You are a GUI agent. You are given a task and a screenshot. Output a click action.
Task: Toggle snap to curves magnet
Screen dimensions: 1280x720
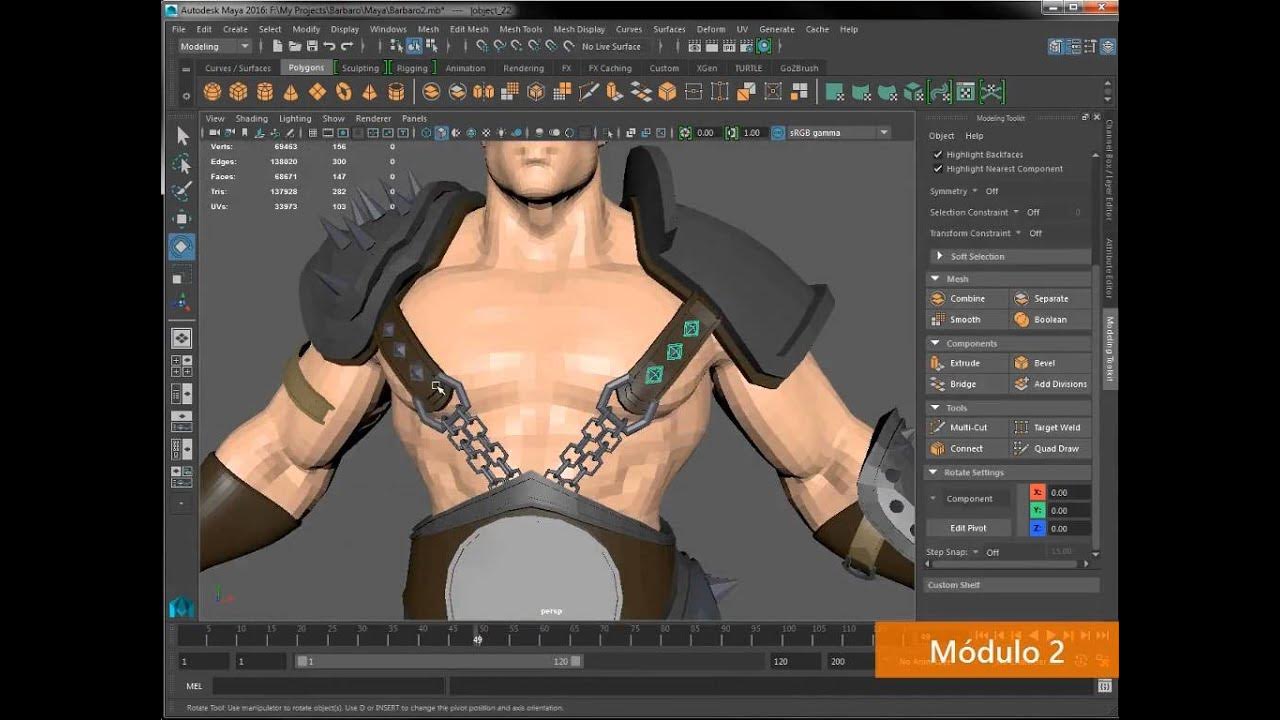[x=499, y=46]
